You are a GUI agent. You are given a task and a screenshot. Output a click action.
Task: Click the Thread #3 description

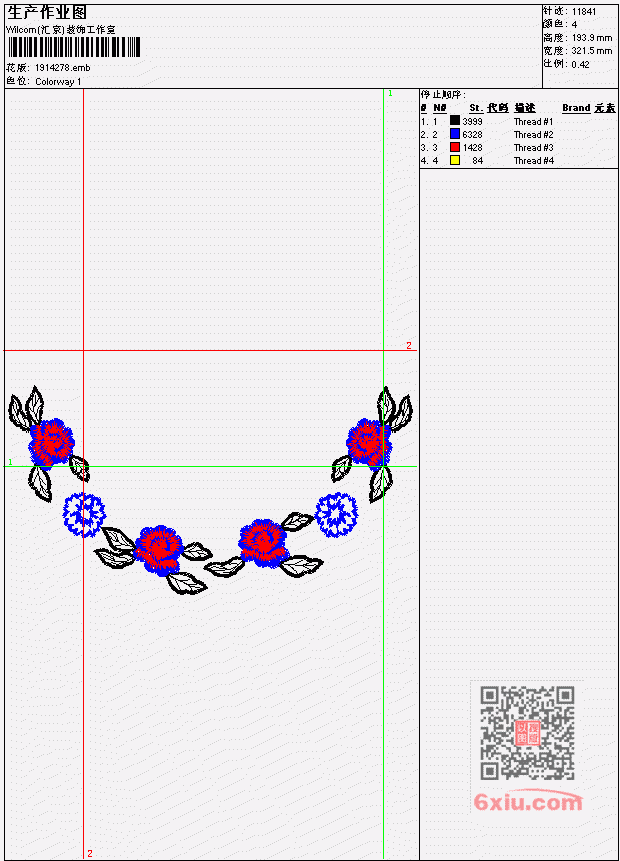[533, 148]
